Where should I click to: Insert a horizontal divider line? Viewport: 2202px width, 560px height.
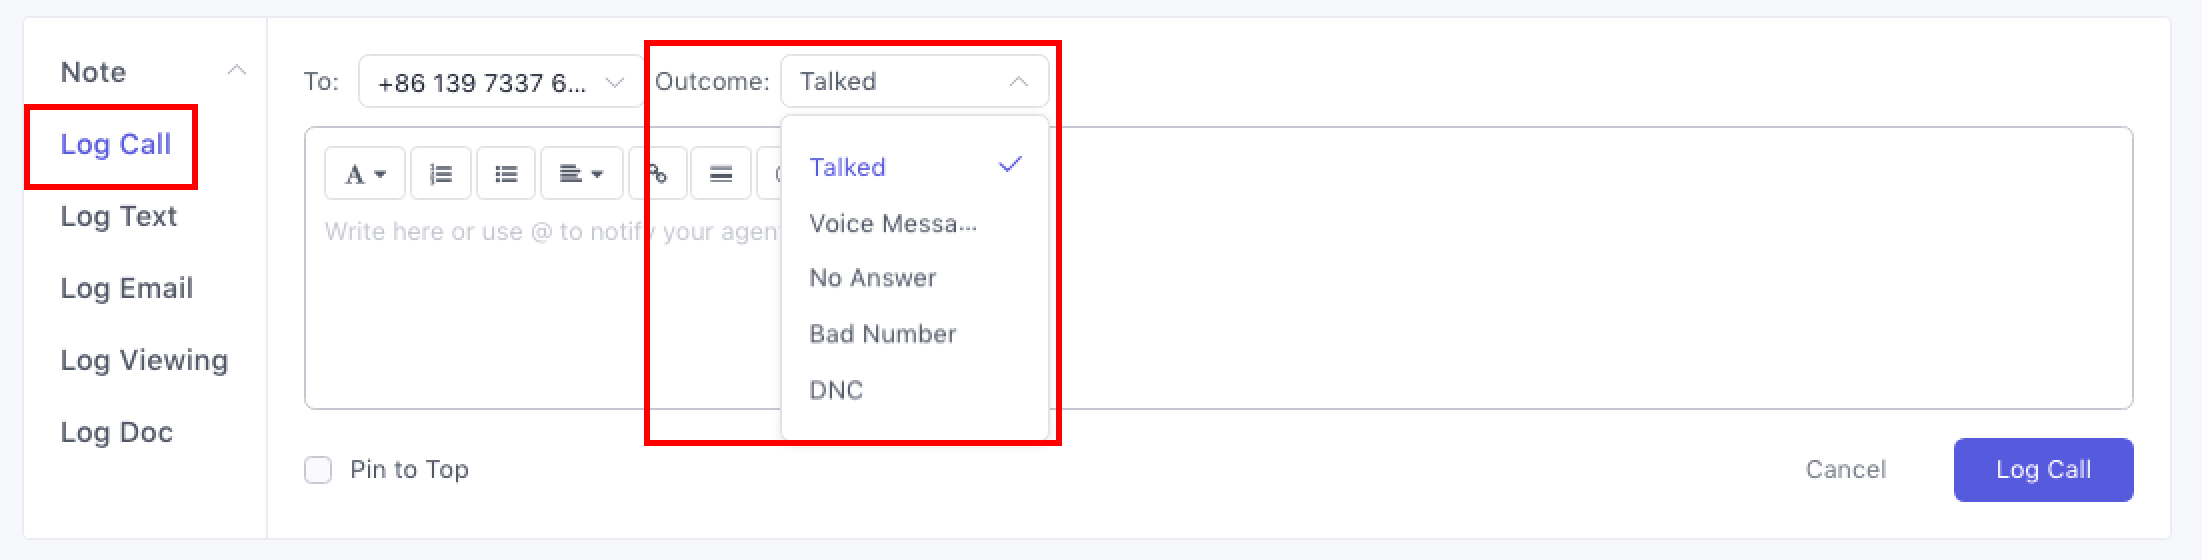point(720,174)
